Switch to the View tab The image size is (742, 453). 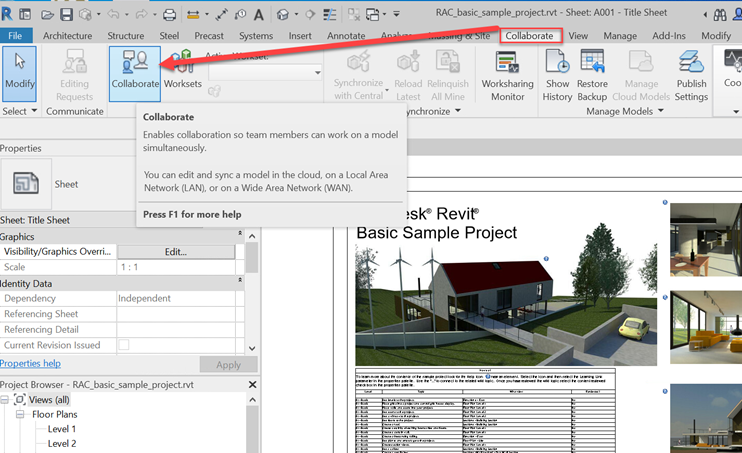click(578, 36)
